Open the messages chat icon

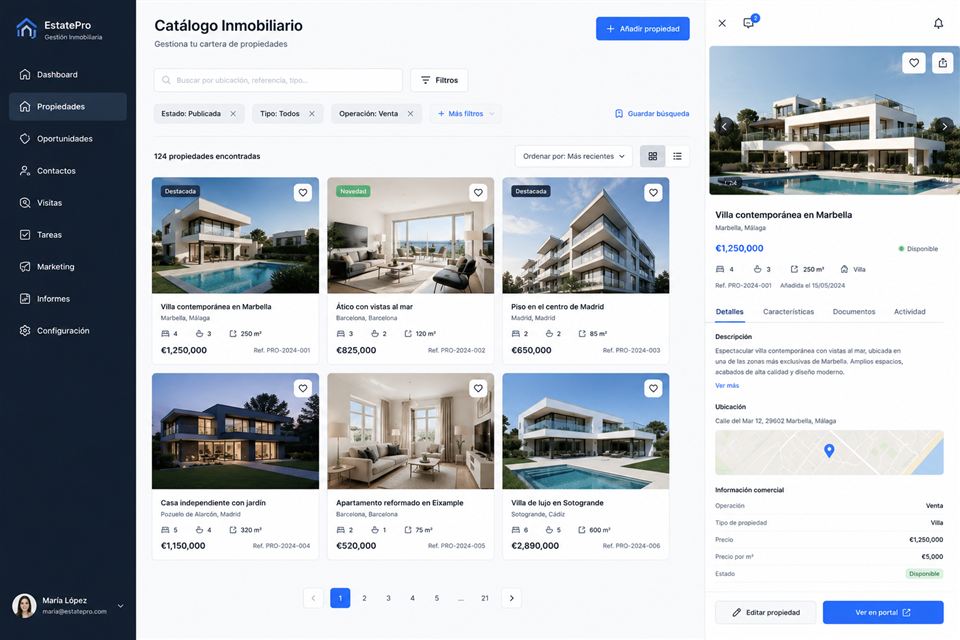pyautogui.click(x=750, y=22)
